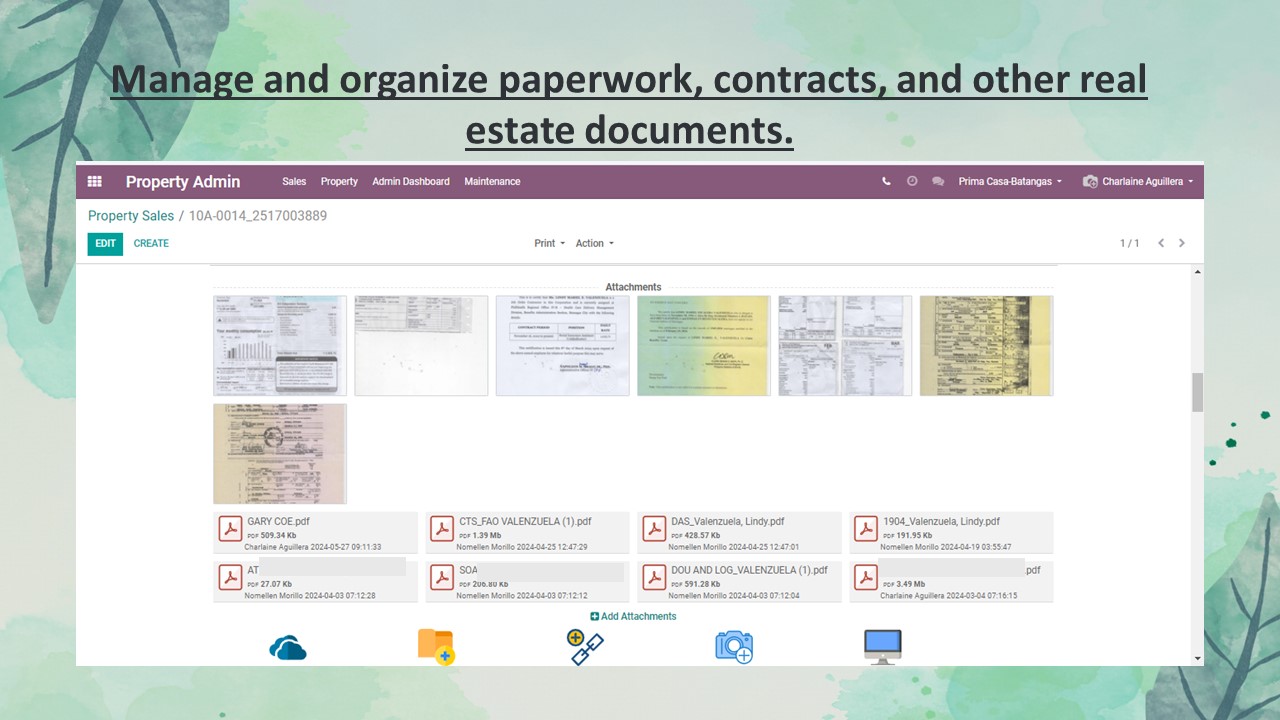This screenshot has width=1280, height=720.
Task: Click the phone call icon in the top bar
Action: click(886, 182)
